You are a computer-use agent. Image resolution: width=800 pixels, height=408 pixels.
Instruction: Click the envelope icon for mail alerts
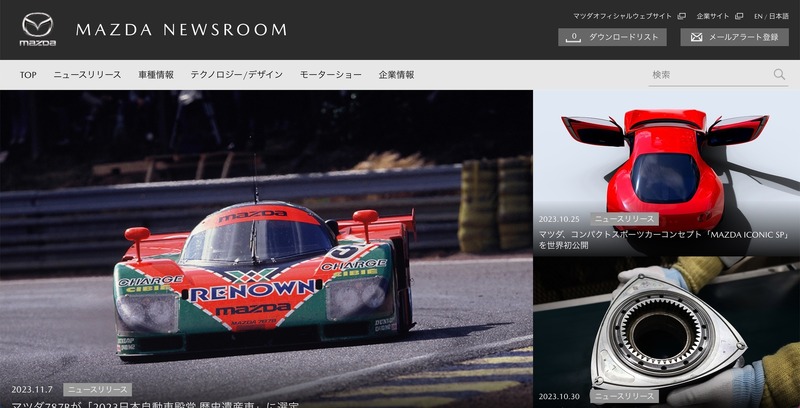(696, 37)
